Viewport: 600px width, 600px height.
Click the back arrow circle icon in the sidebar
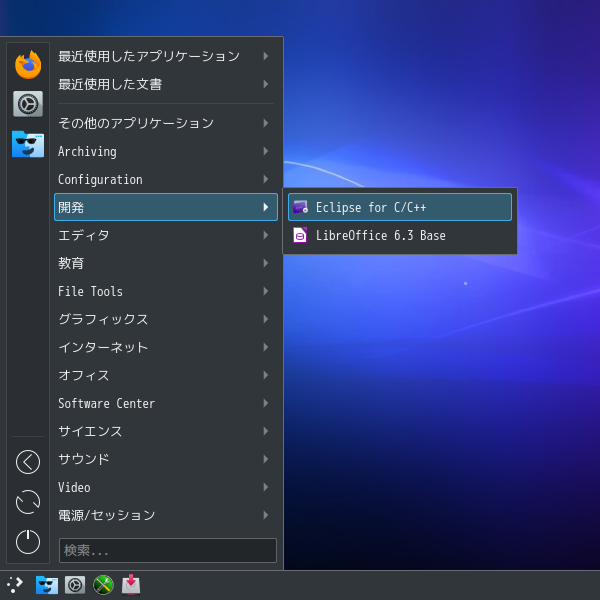point(28,462)
